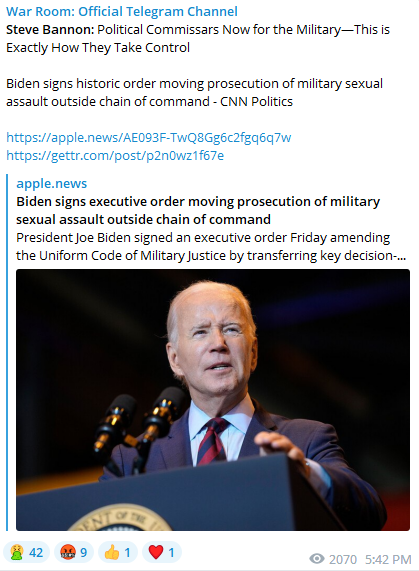Screen dimensions: 419x571
Task: Click the CNN Politics headline sentence
Action: click(x=194, y=92)
